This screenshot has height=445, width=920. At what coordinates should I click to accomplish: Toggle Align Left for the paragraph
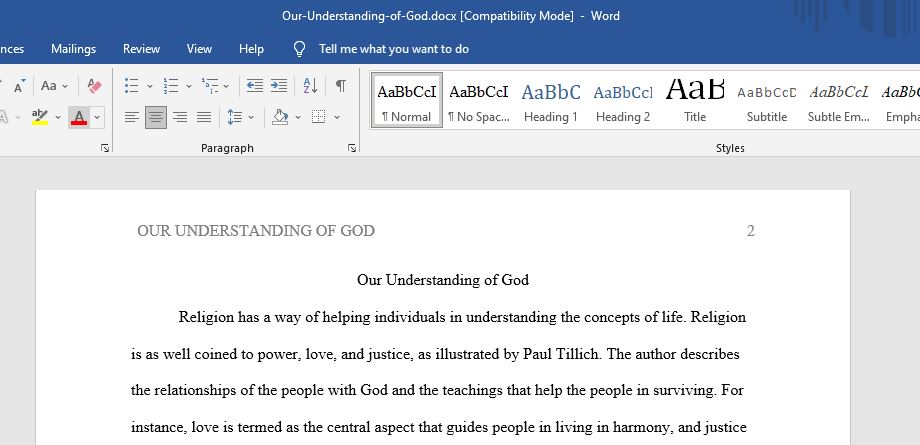tap(132, 117)
